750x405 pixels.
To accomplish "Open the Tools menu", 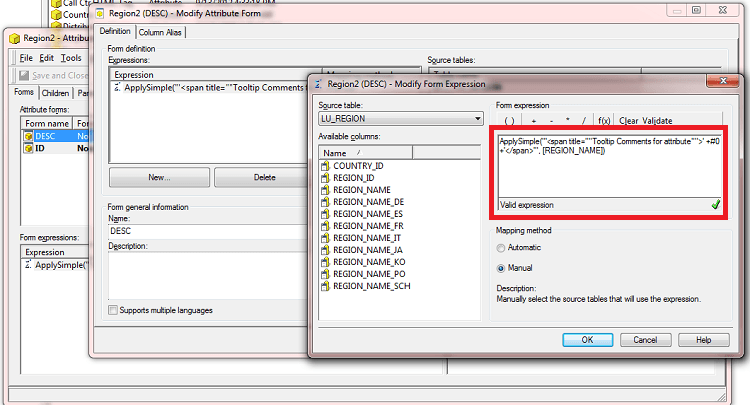I will pyautogui.click(x=70, y=58).
